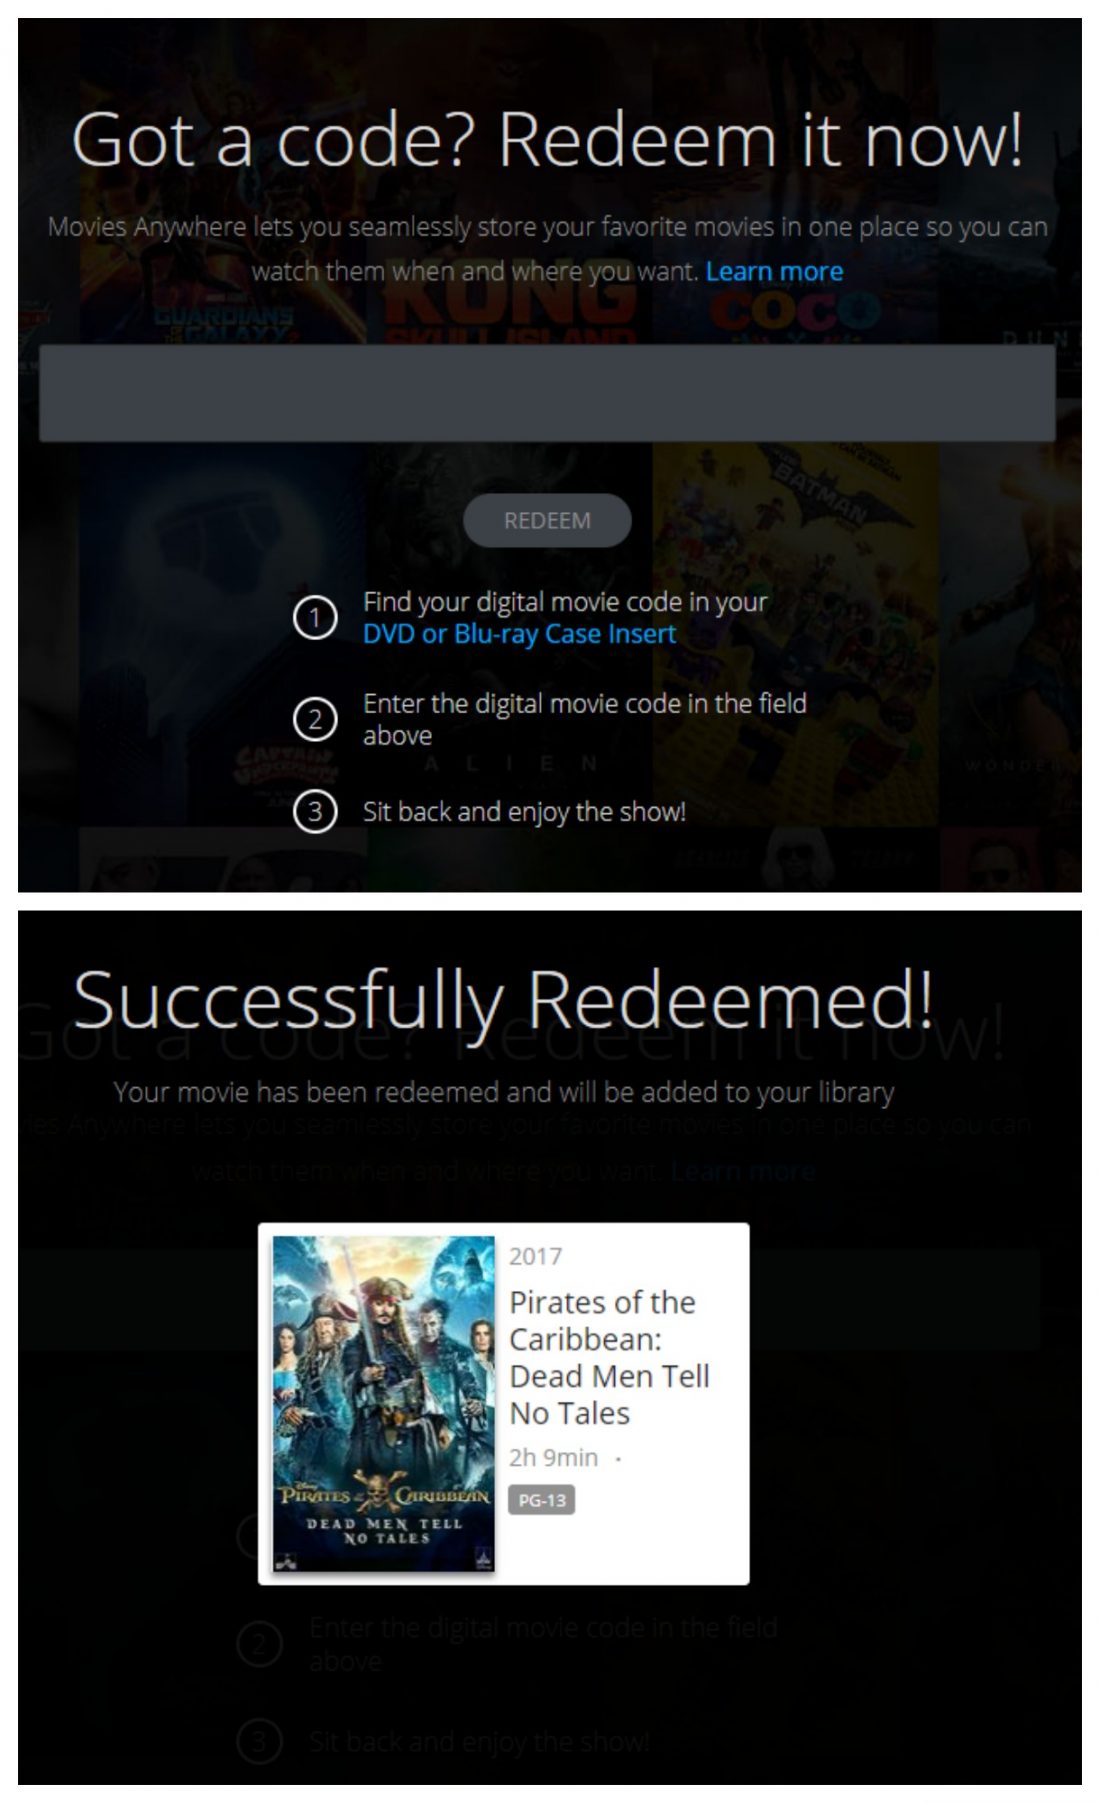Click the REDEEM button
Screen dimensions: 1100x1803
tap(547, 520)
